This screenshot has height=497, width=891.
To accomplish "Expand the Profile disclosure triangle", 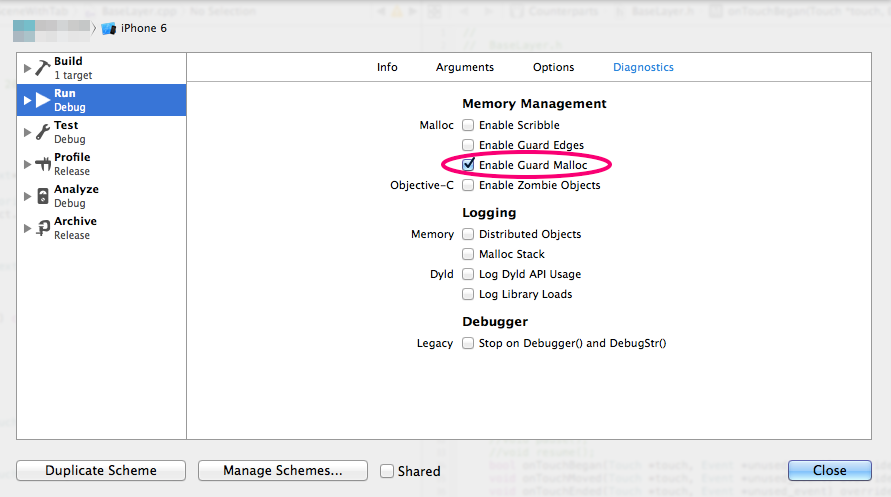I will coord(27,164).
